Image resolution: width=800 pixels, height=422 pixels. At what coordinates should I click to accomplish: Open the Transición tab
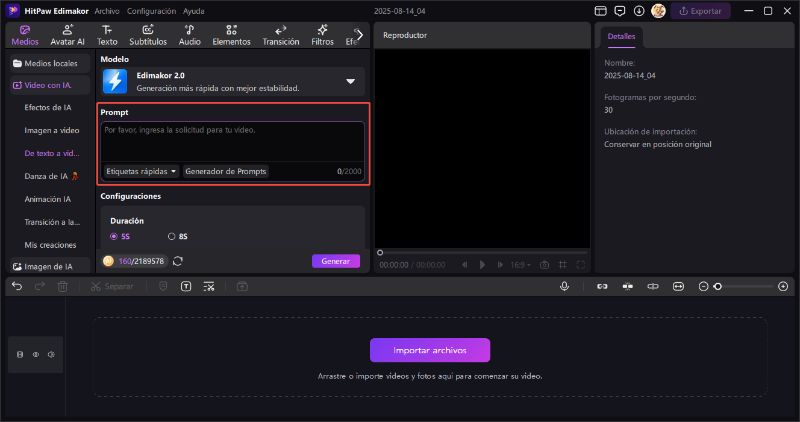tap(281, 36)
